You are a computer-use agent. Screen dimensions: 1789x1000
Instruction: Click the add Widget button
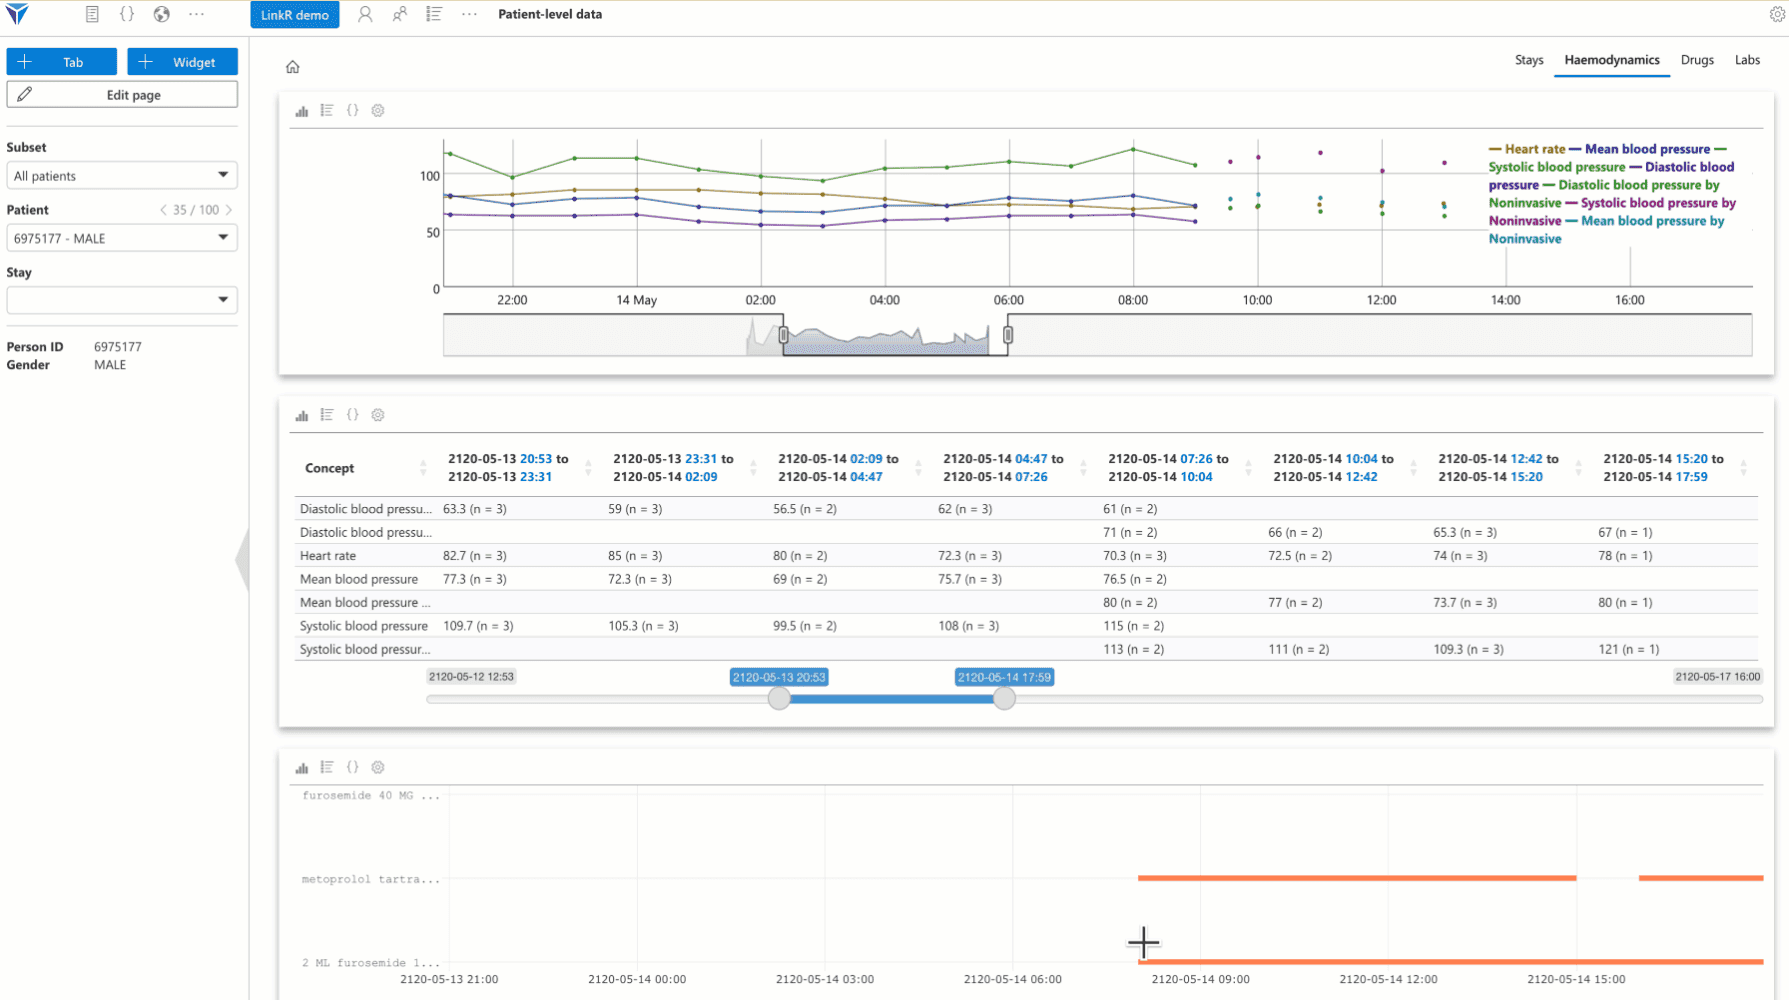coord(182,62)
